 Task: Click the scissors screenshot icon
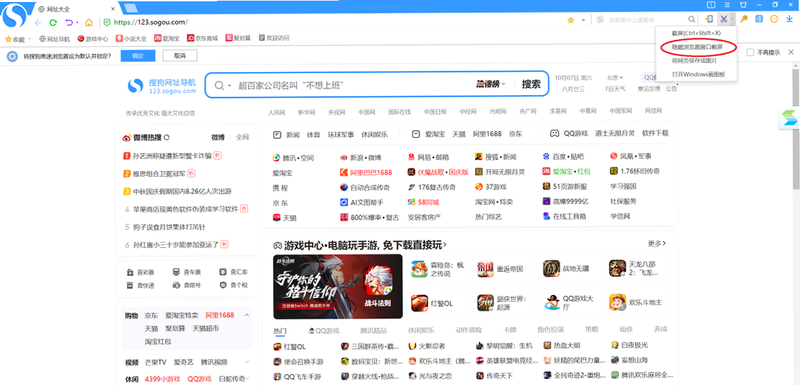pyautogui.click(x=723, y=19)
